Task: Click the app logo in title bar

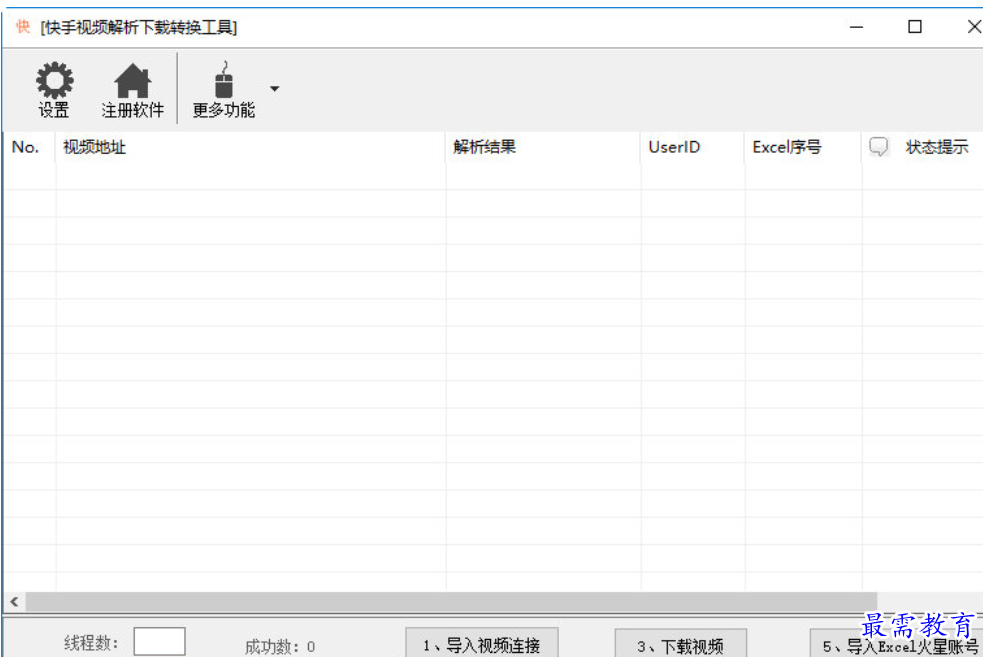Action: click(23, 27)
